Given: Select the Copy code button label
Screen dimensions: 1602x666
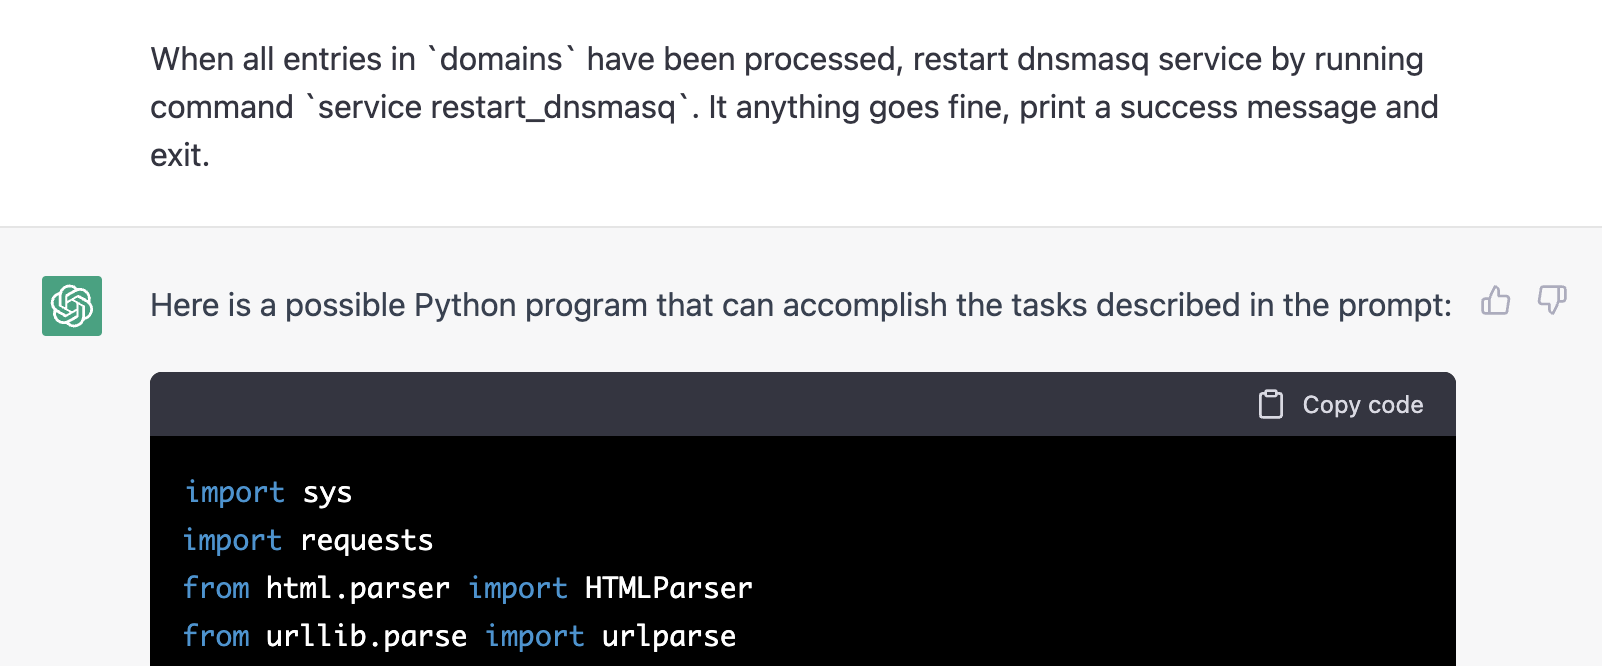Looking at the screenshot, I should (x=1362, y=405).
